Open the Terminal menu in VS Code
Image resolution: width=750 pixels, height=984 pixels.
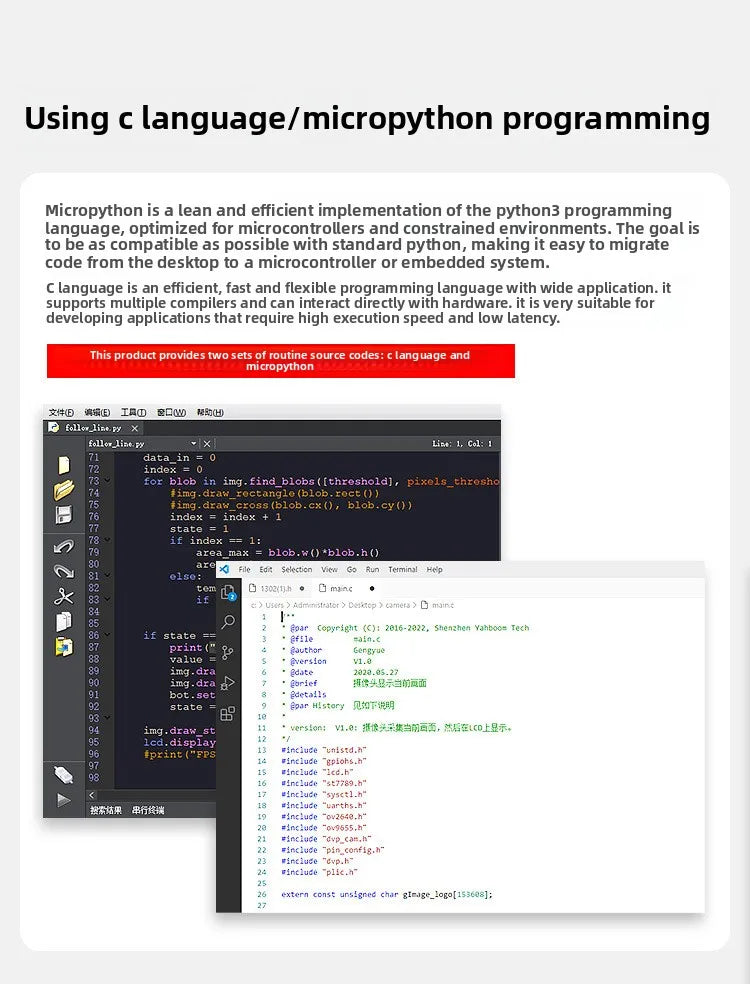(402, 570)
